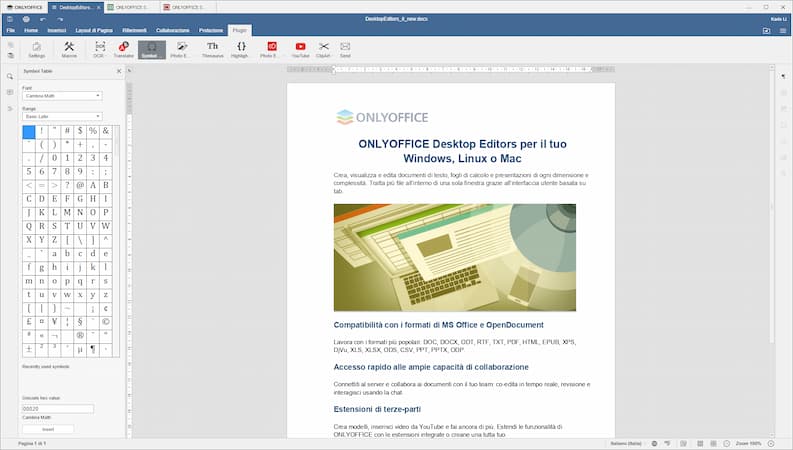Image resolution: width=793 pixels, height=450 pixels.
Task: Click the Print icon in title bar
Action: 26,19
